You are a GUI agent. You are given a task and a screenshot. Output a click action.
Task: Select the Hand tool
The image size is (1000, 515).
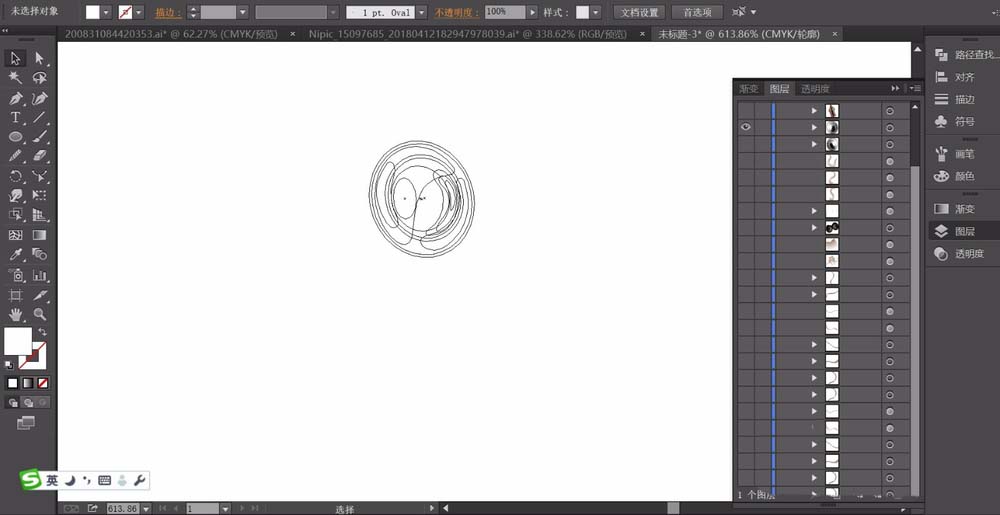[15, 314]
